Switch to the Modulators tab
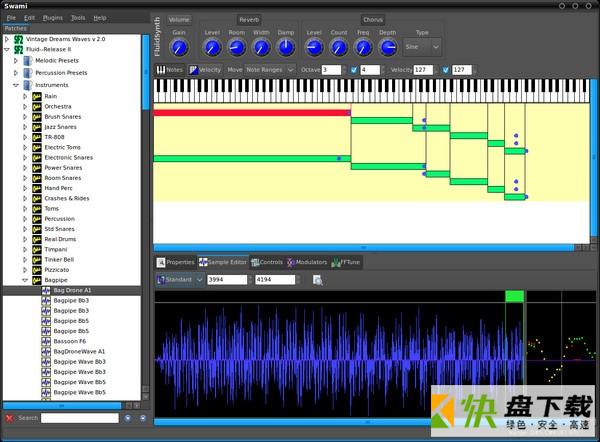This screenshot has width=600, height=442. tap(307, 262)
